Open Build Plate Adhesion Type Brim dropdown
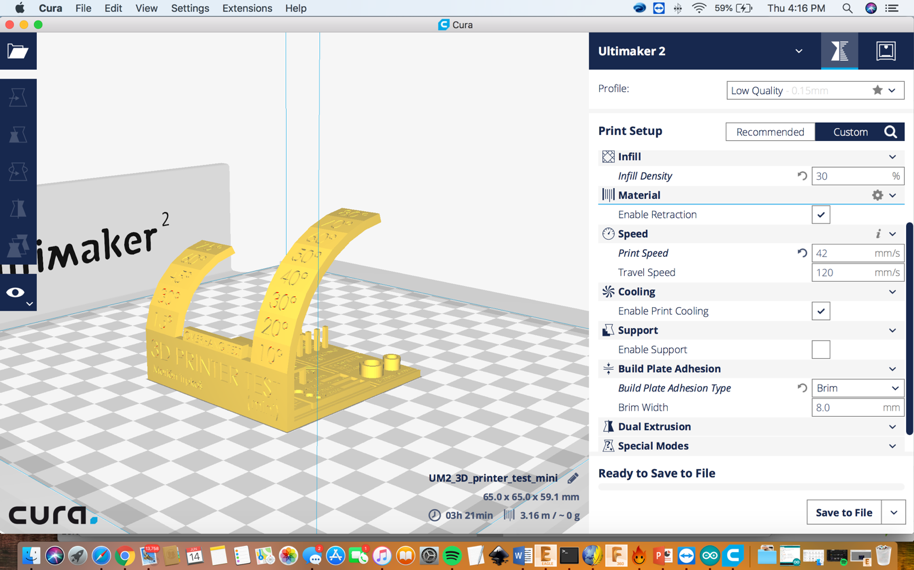This screenshot has height=570, width=914. (857, 388)
